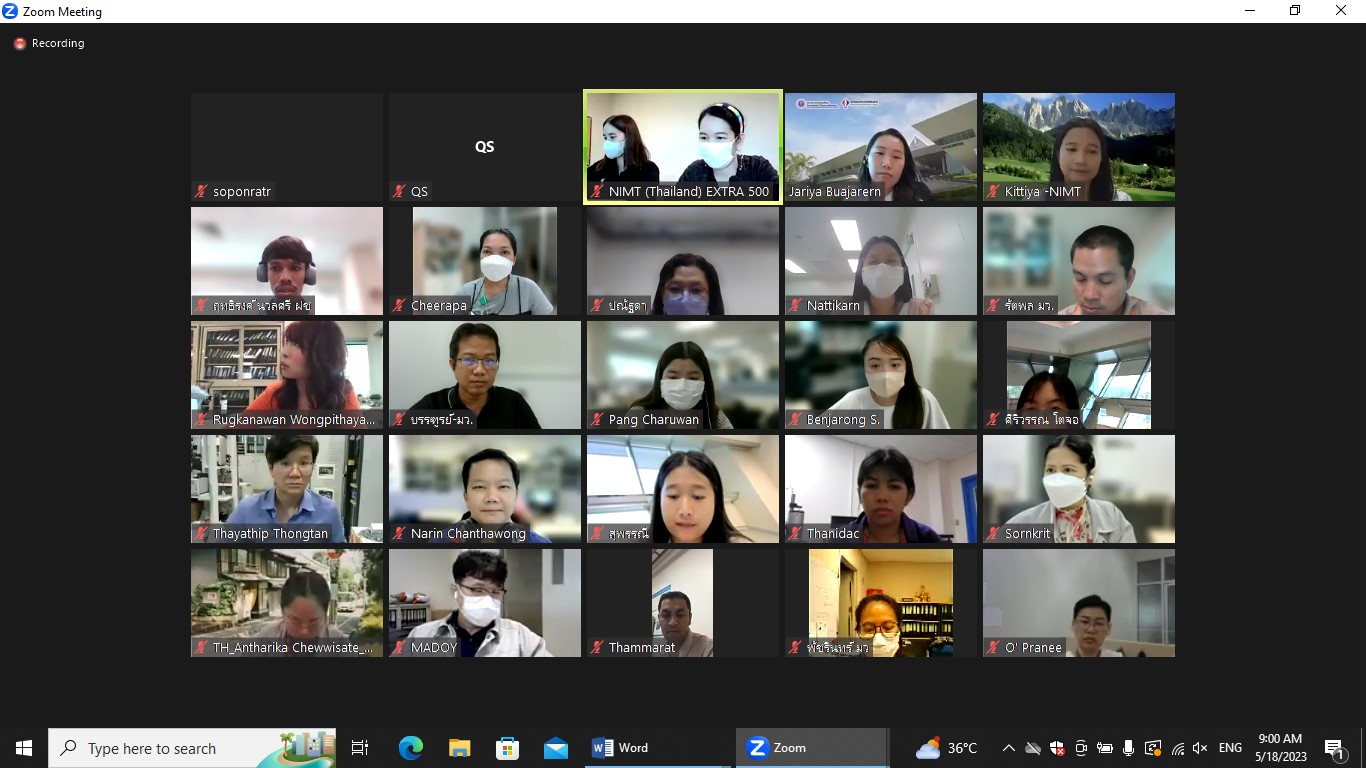Click the Task View icon
The width and height of the screenshot is (1366, 768).
coord(360,748)
